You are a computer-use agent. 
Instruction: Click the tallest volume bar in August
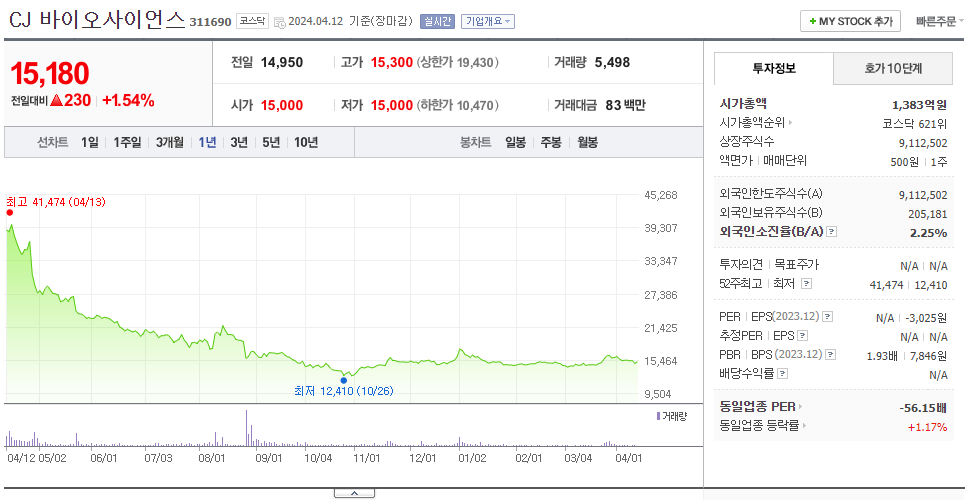click(246, 428)
